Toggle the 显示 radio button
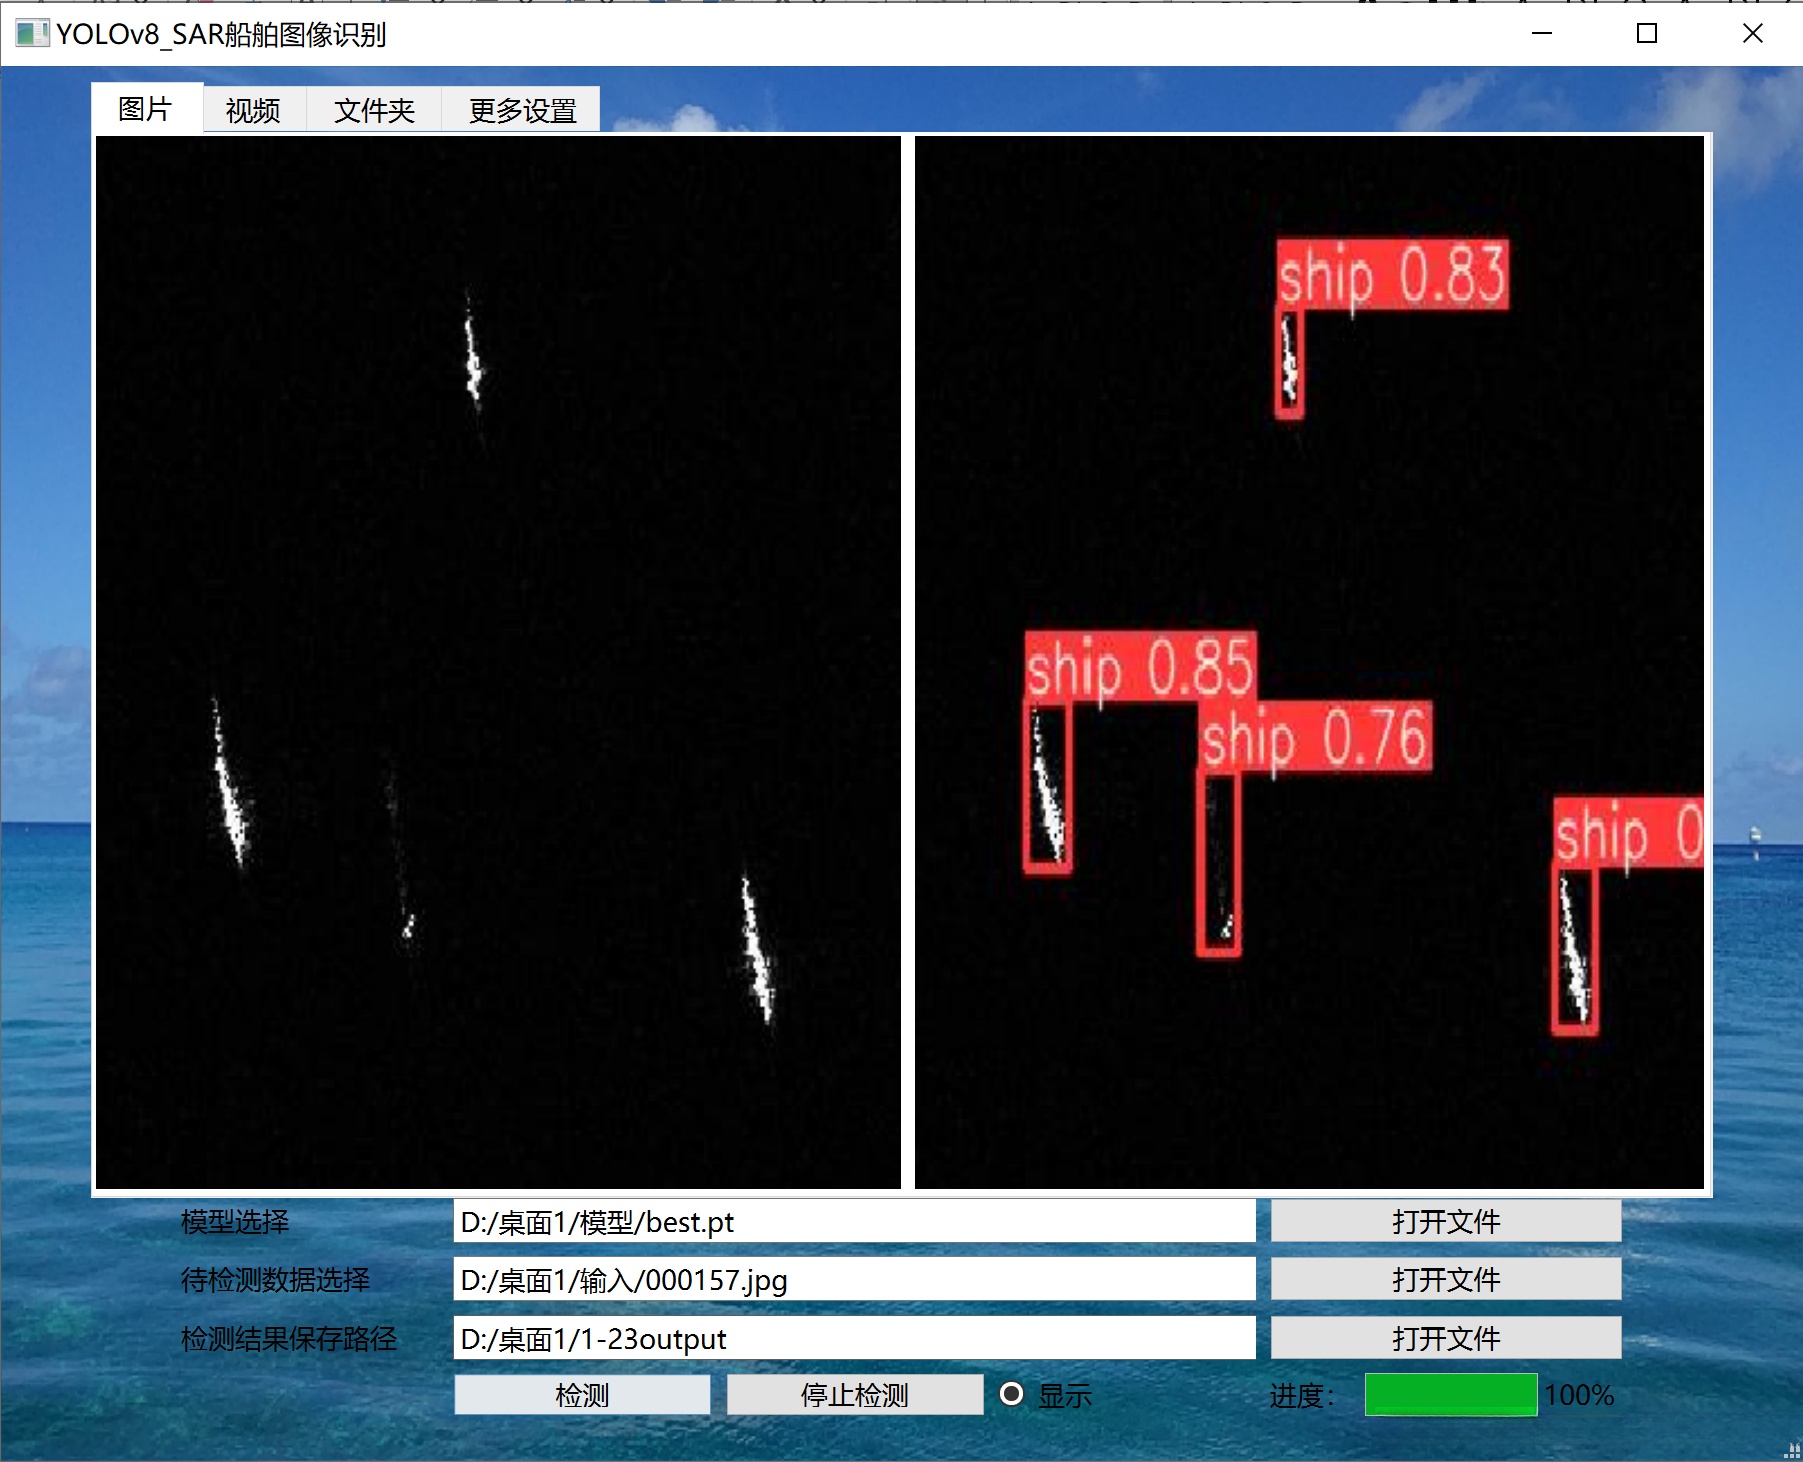The height and width of the screenshot is (1462, 1803). pos(1012,1394)
